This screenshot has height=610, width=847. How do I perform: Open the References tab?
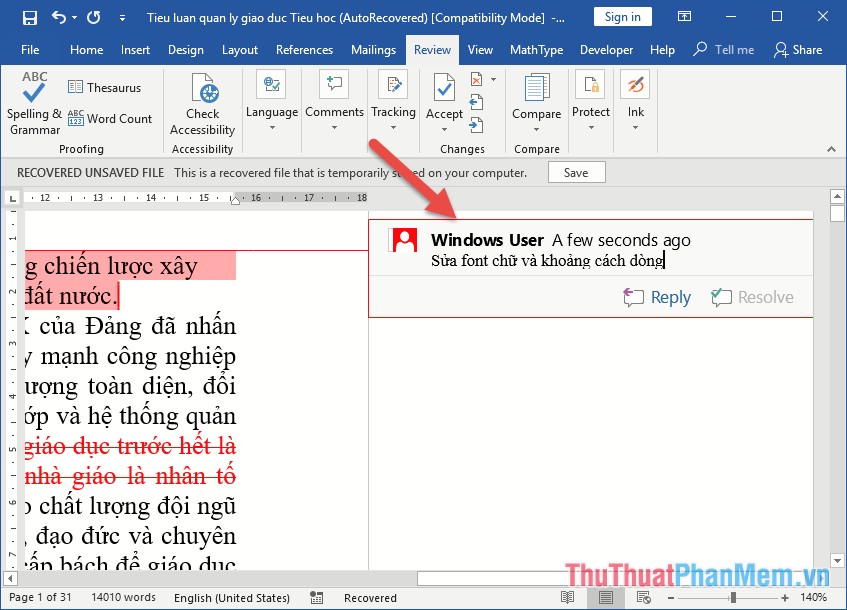pos(304,50)
